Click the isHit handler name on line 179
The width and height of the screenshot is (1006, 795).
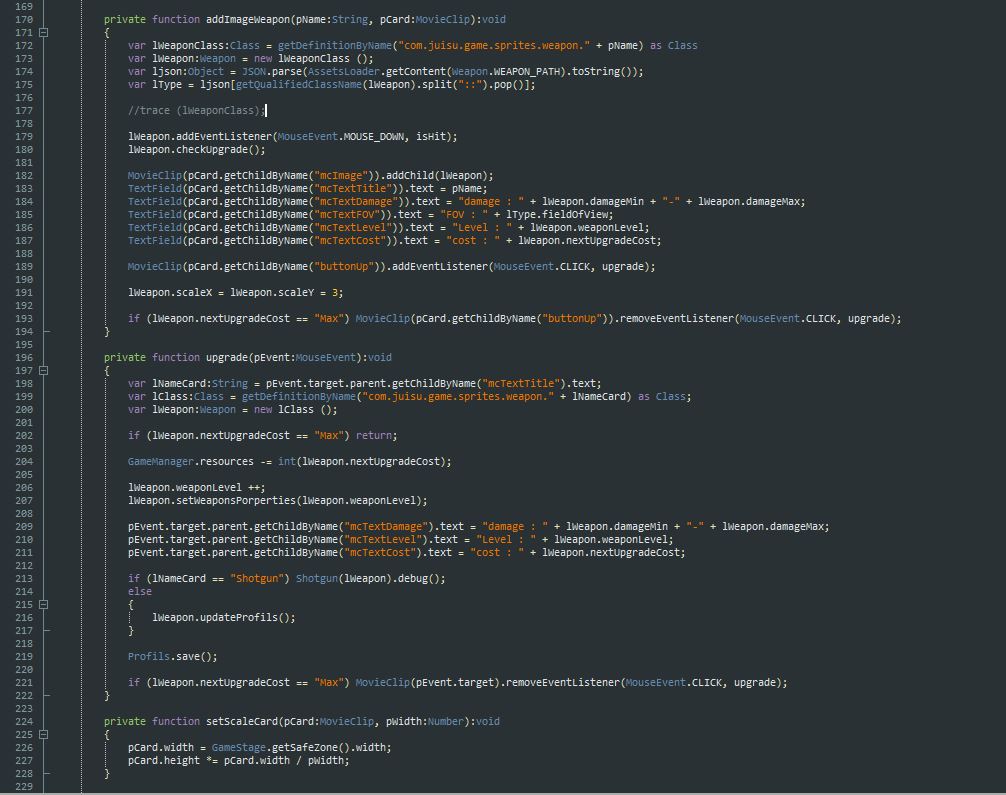(431, 137)
